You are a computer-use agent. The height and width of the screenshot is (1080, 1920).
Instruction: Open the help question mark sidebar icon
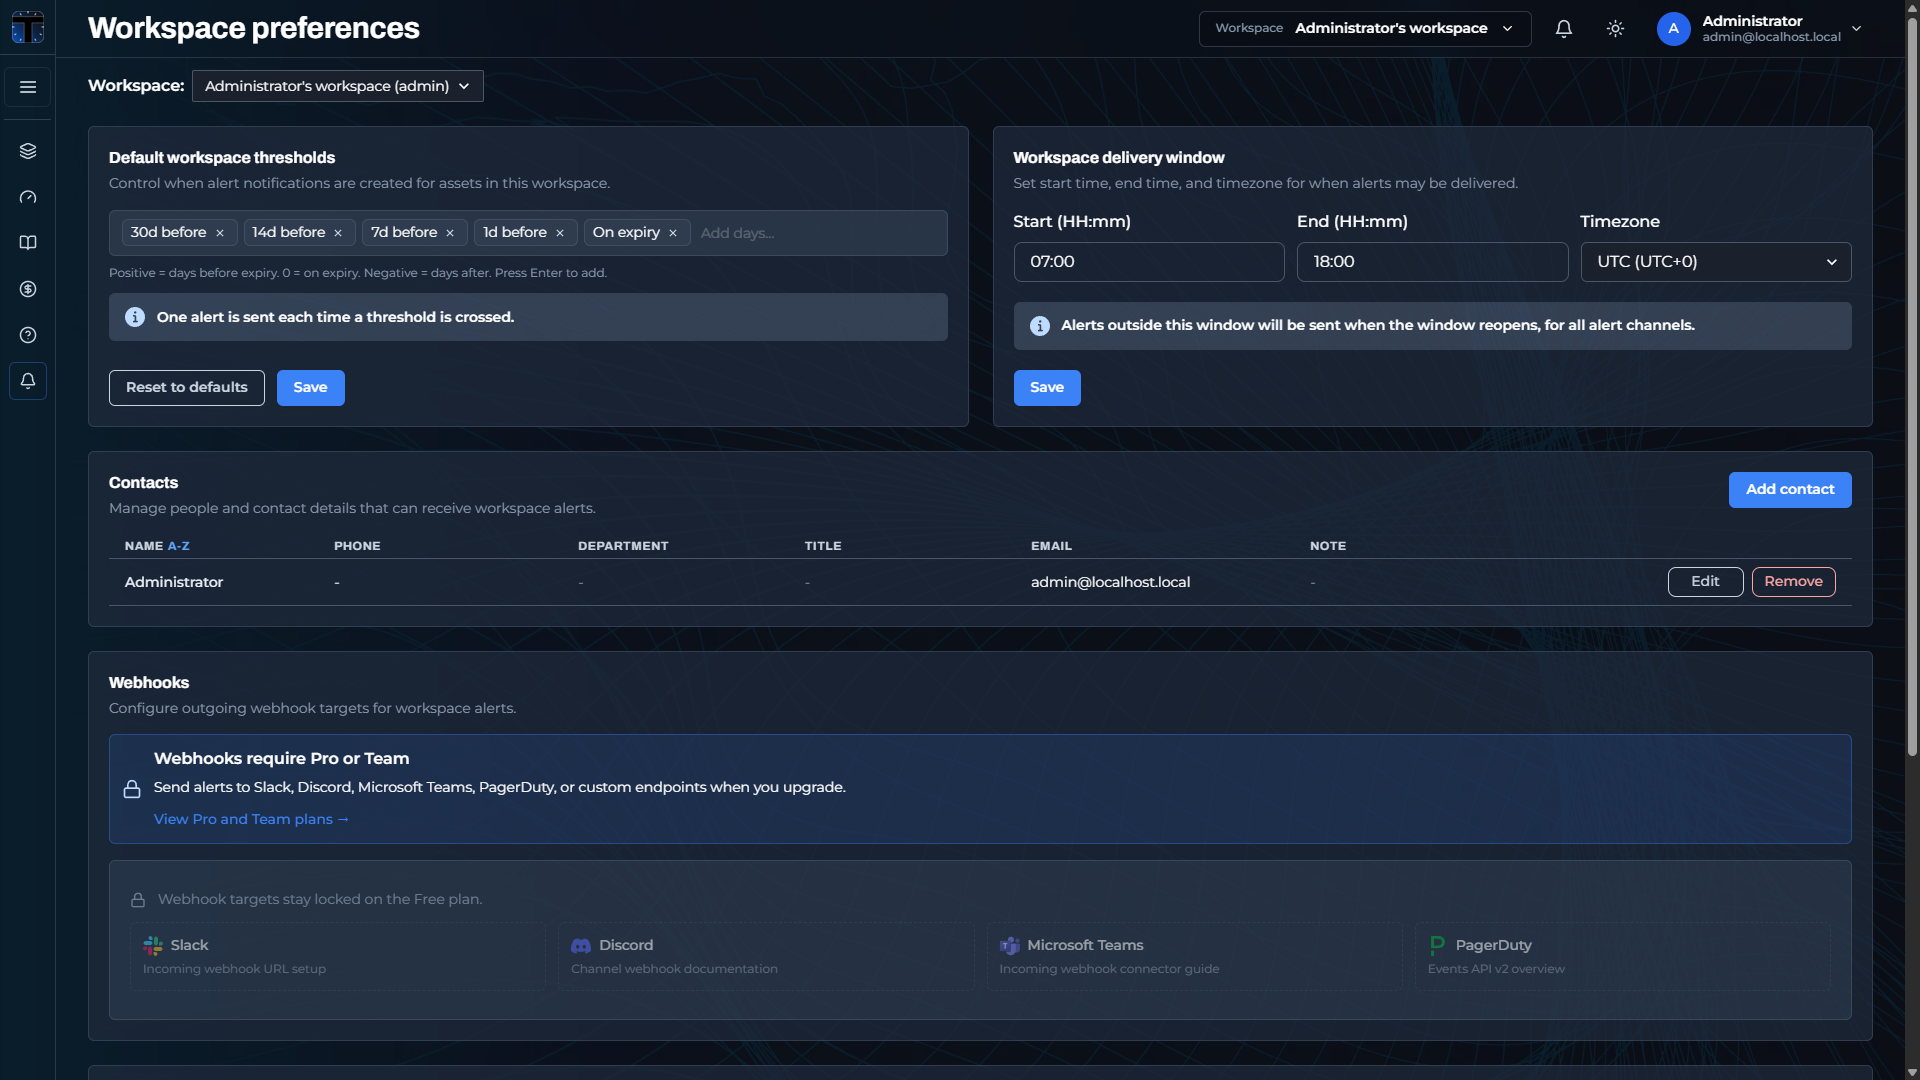point(28,335)
